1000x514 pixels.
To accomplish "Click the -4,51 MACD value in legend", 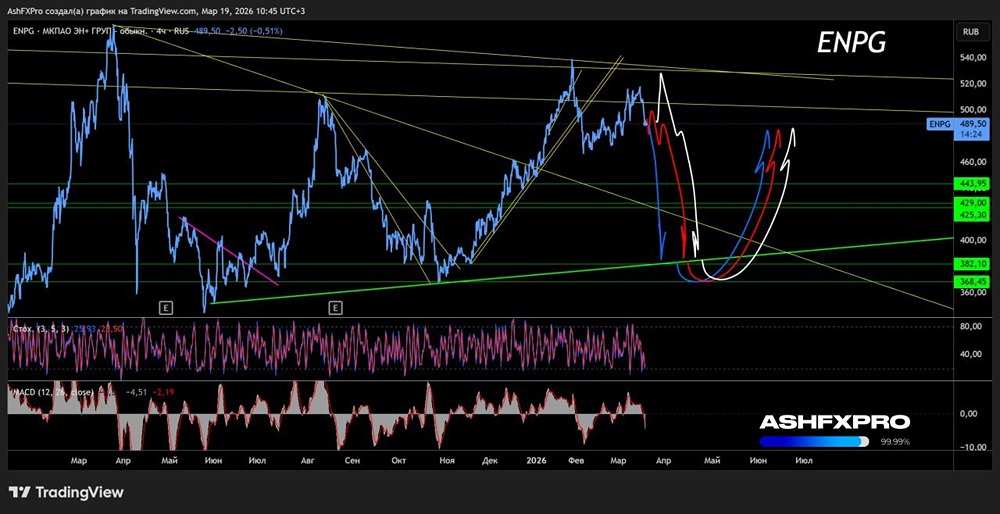I will (x=138, y=392).
